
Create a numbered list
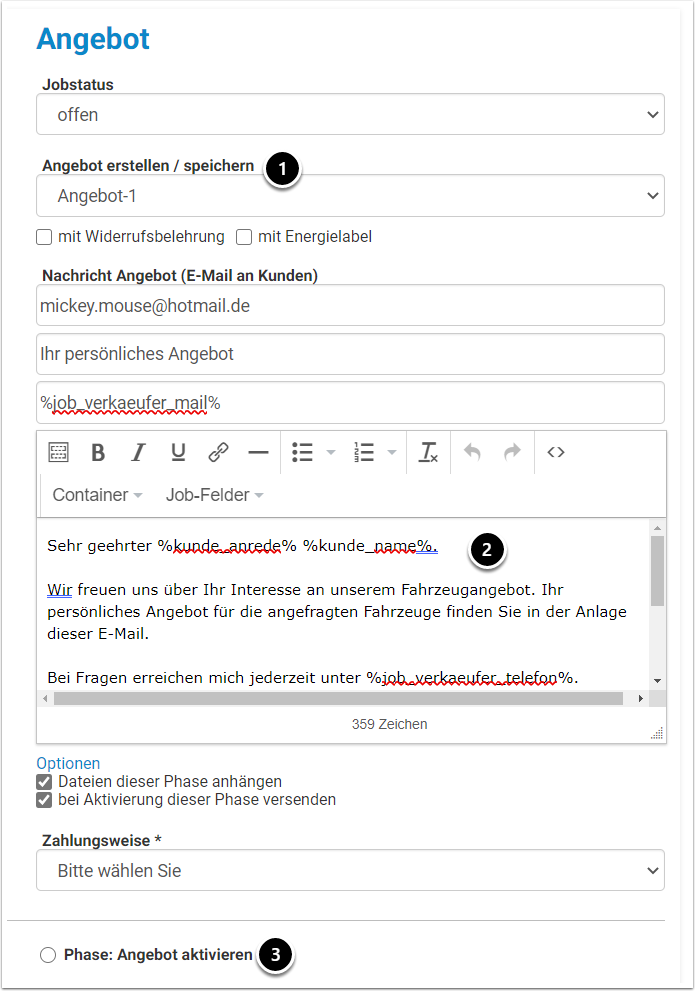(x=363, y=453)
